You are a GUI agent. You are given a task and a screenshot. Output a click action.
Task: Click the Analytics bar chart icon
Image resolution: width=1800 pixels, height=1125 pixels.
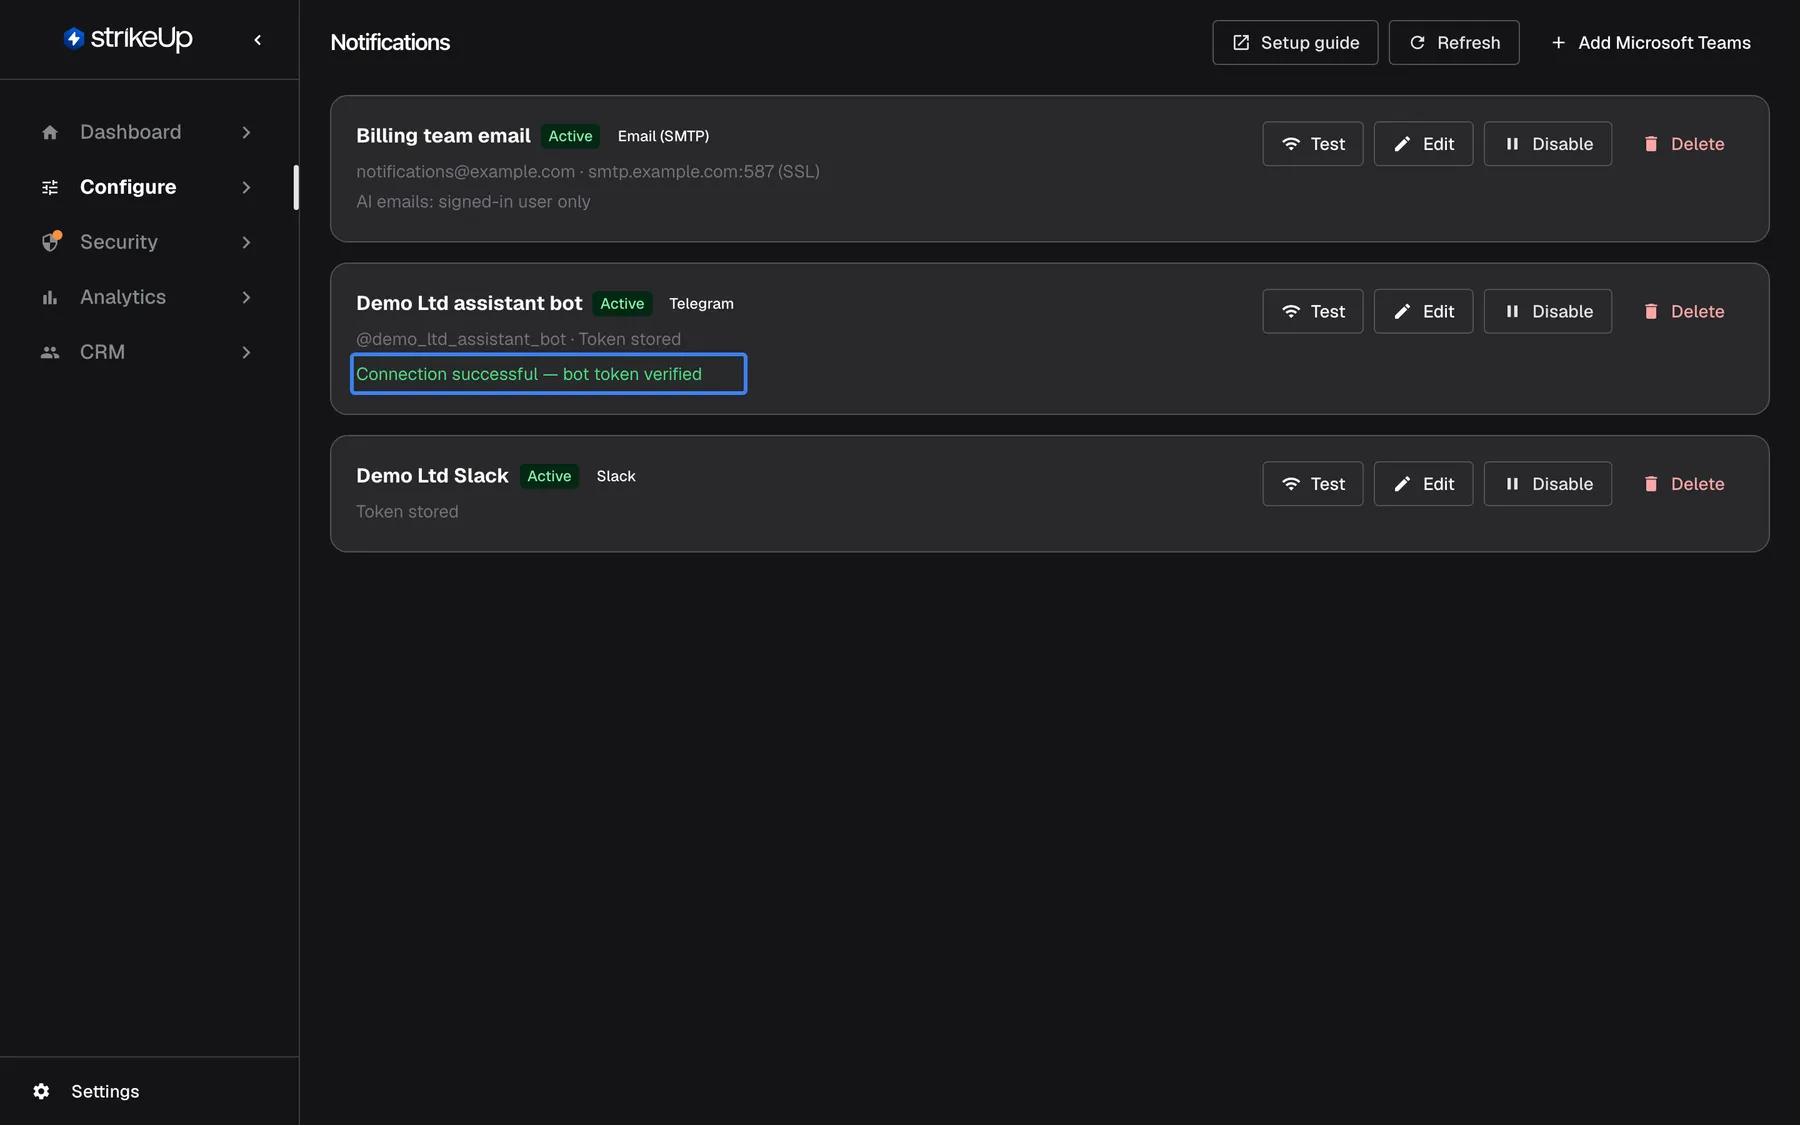50,297
